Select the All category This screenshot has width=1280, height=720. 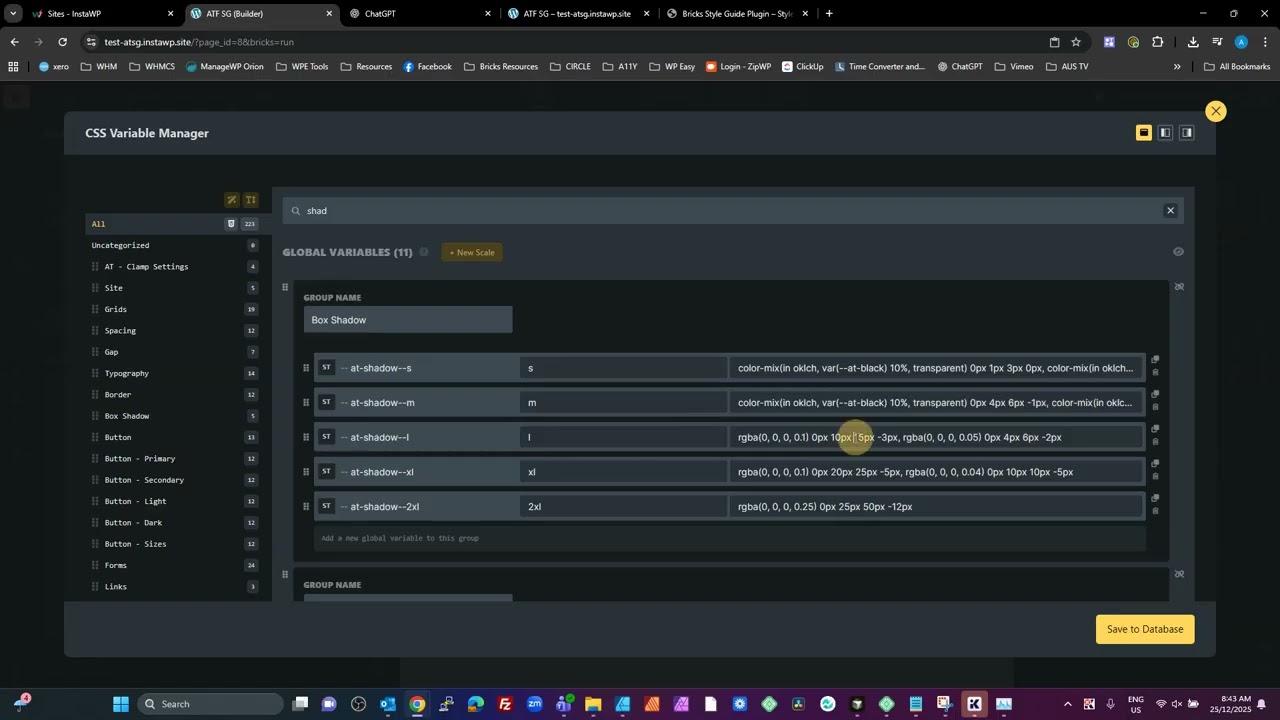point(98,224)
